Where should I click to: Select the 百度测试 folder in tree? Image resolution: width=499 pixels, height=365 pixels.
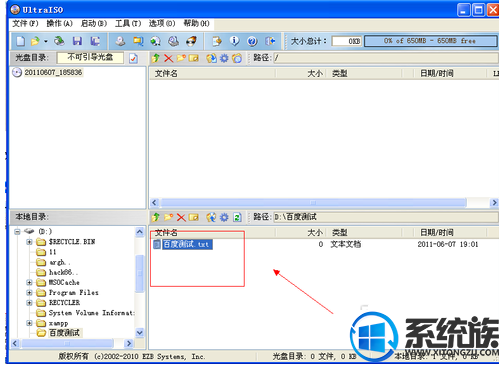(x=64, y=333)
